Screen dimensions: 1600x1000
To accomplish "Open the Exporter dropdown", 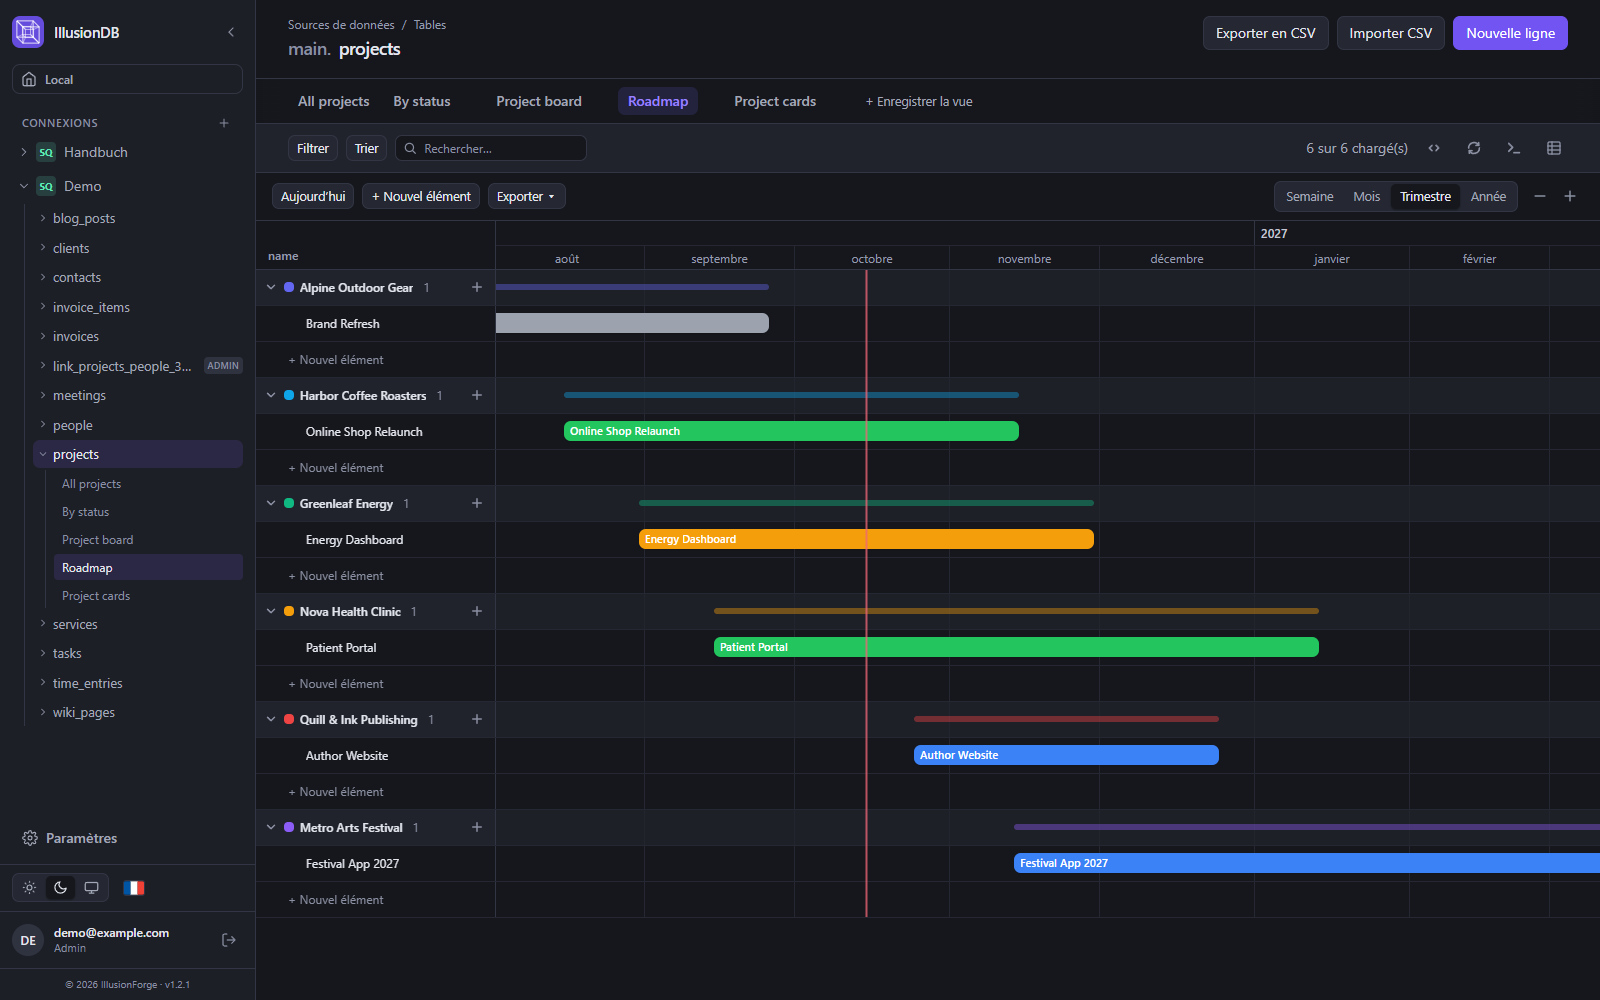I will tap(526, 196).
